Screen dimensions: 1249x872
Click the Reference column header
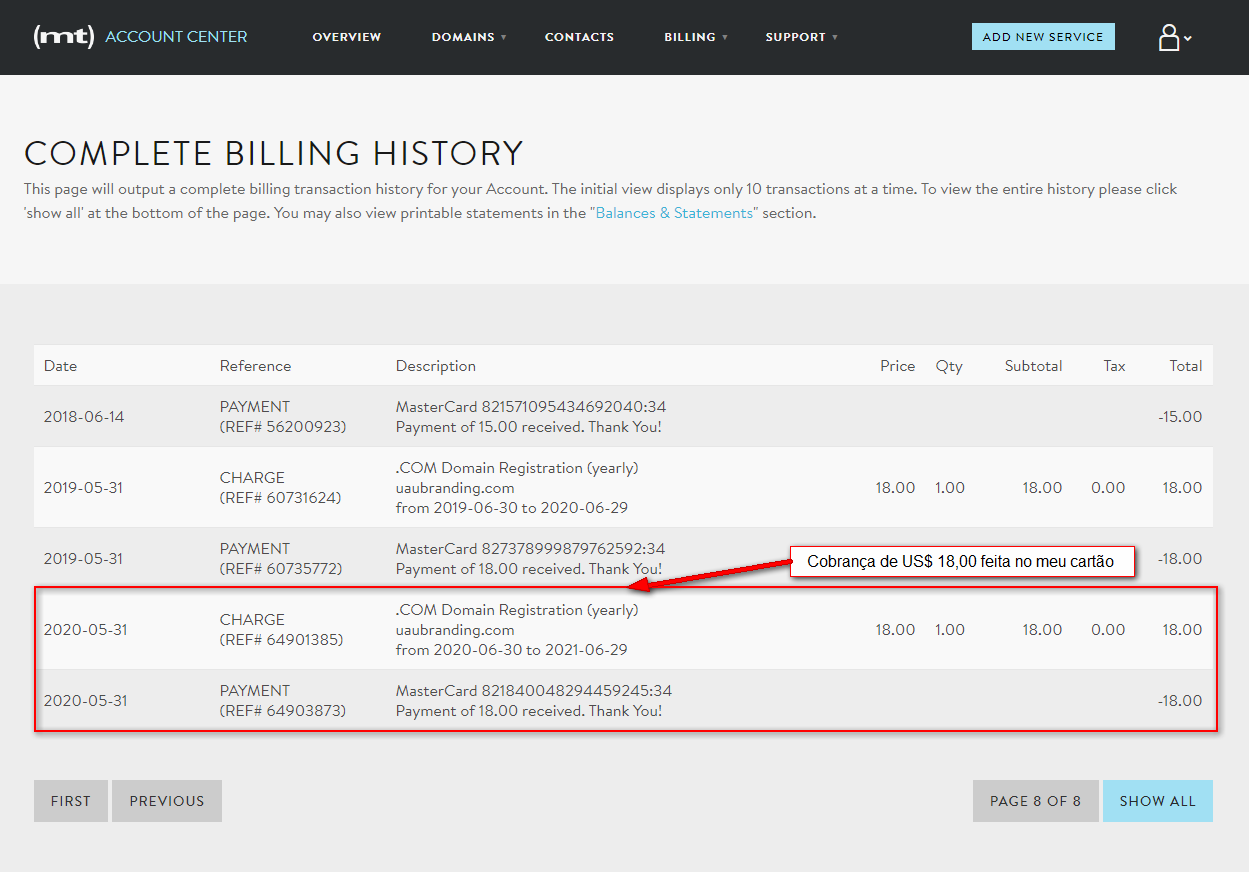point(255,366)
